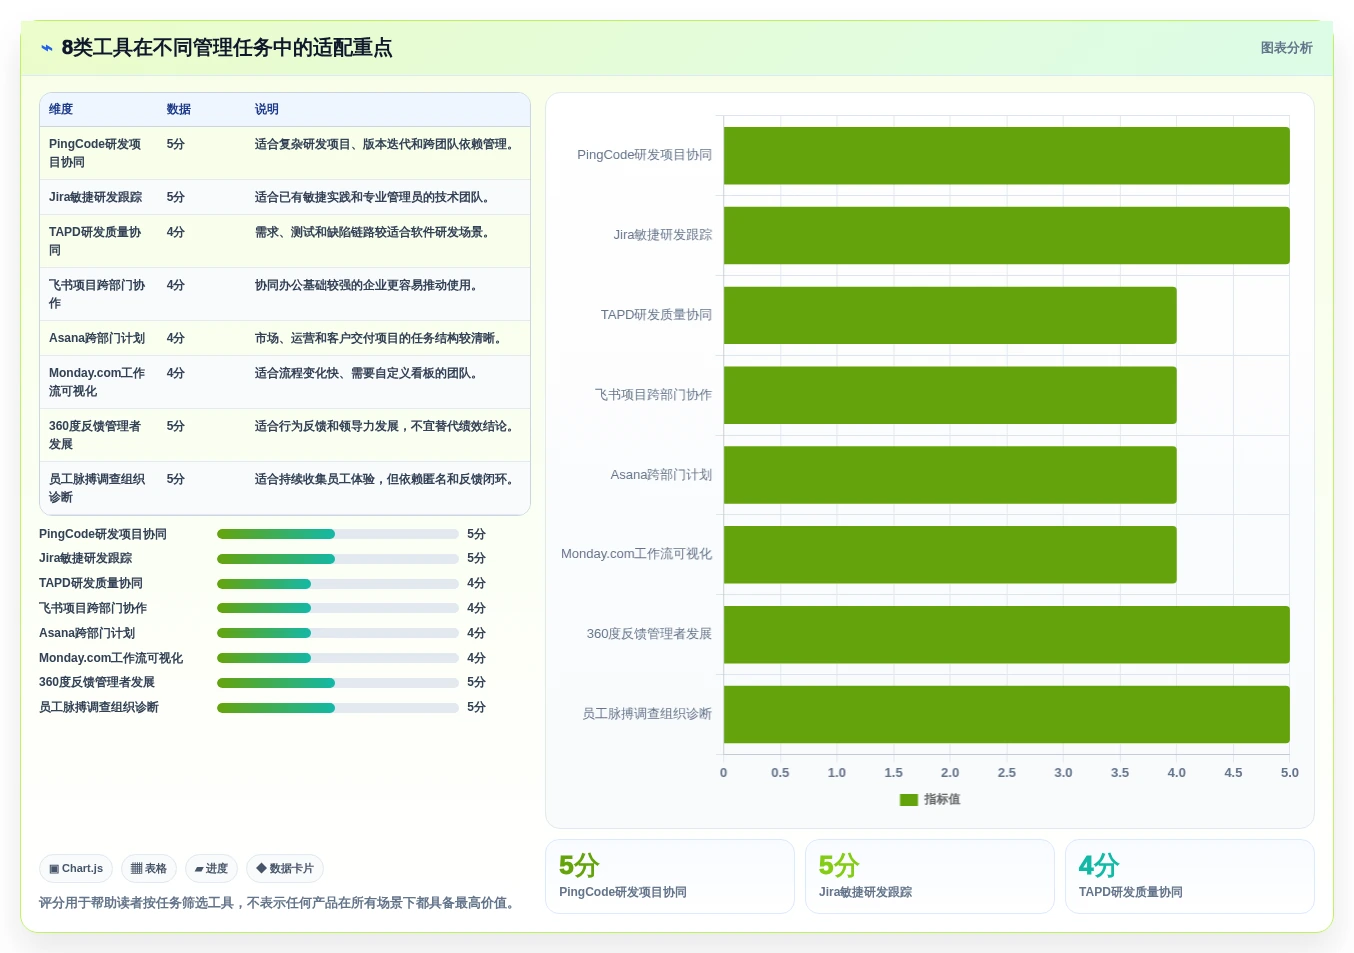Image resolution: width=1354 pixels, height=953 pixels.
Task: Click the footnote starting with 评分用于帮助读者
Action: [279, 903]
